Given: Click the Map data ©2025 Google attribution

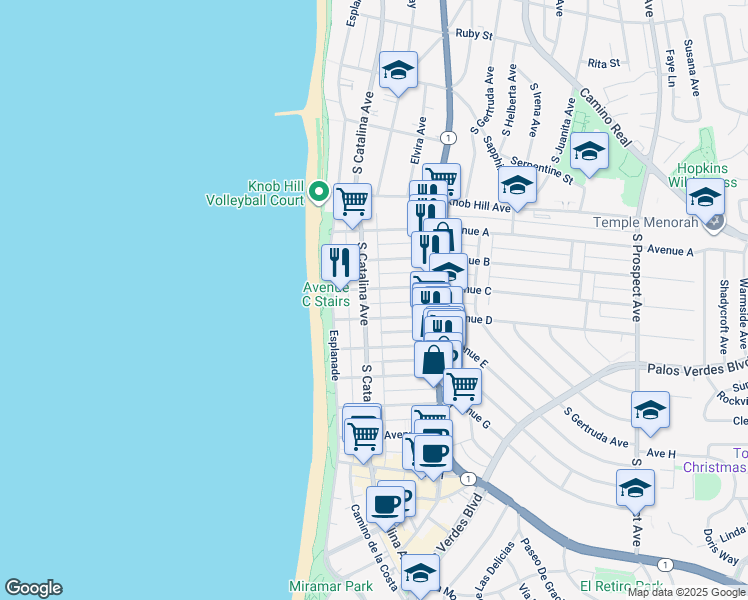Looking at the screenshot, I should click(x=687, y=592).
